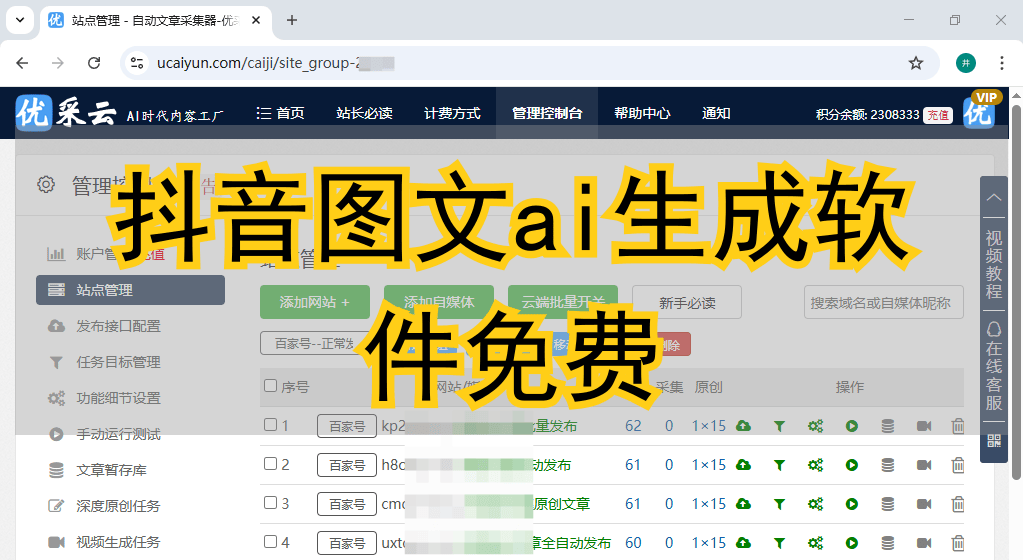1023x560 pixels.
Task: Open the 百家号--正常发 filter dropdown
Action: pyautogui.click(x=308, y=344)
